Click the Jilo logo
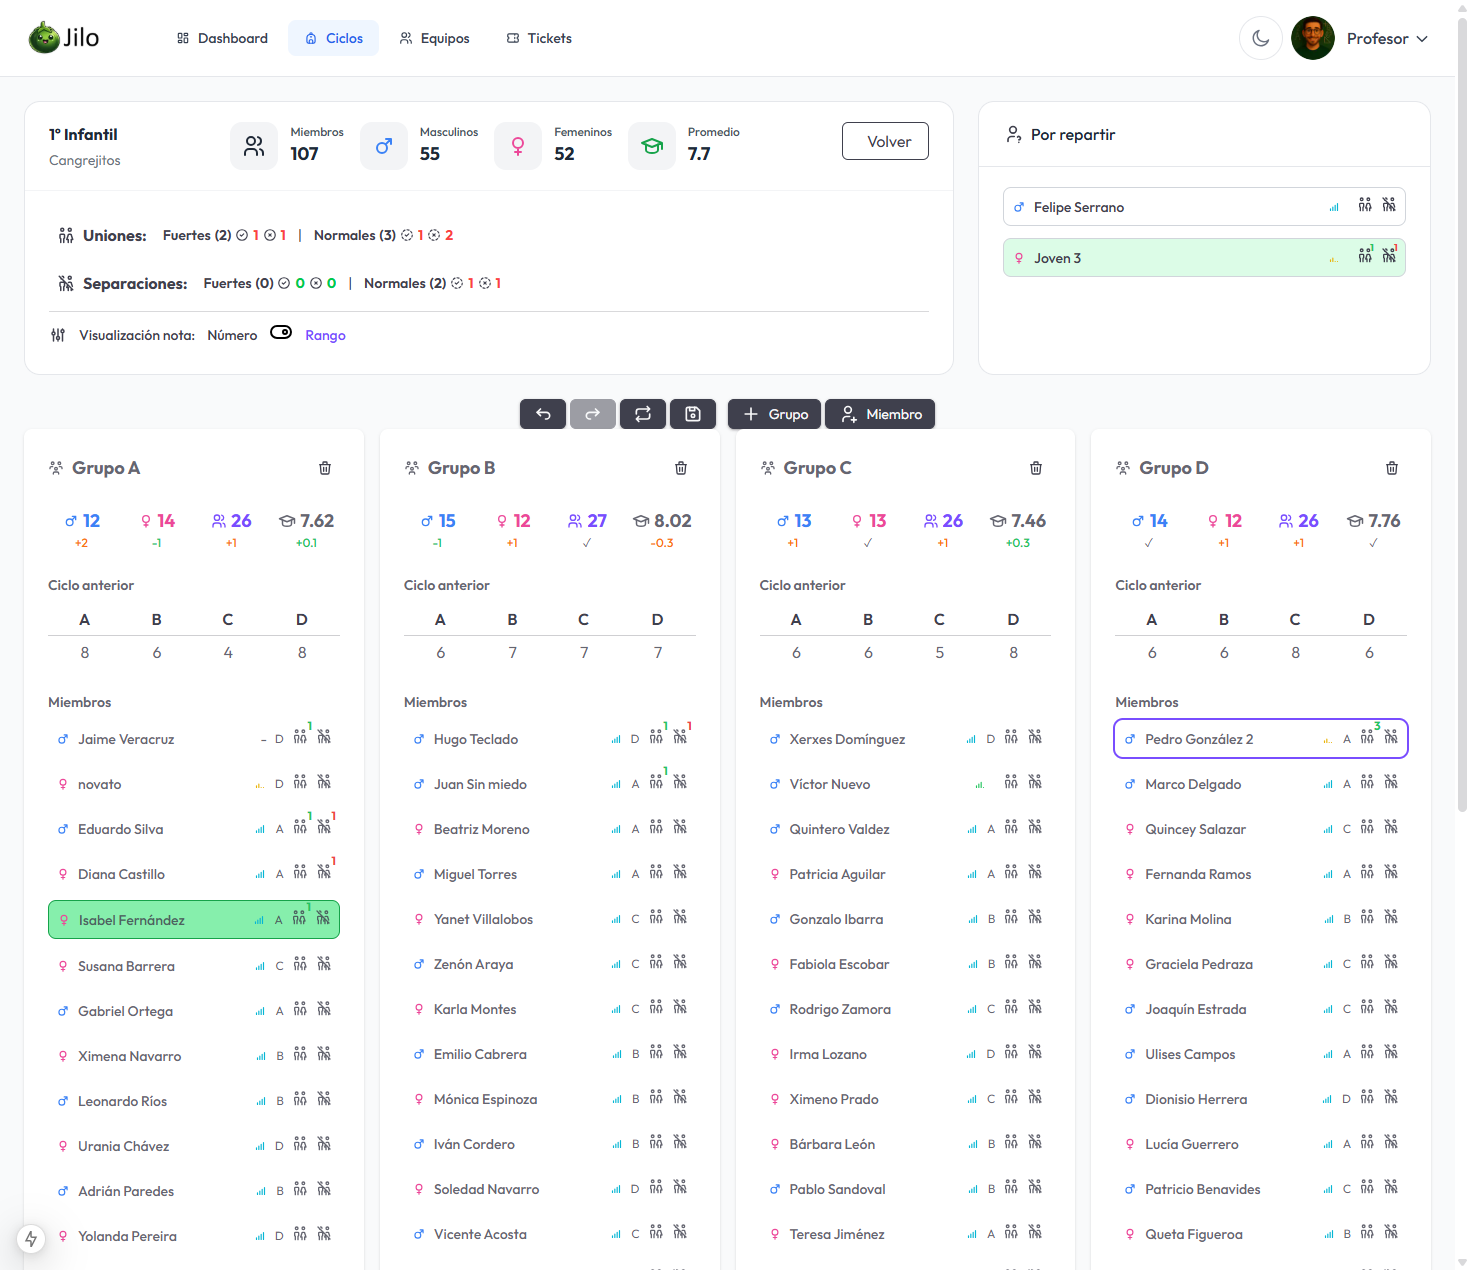 click(x=64, y=38)
